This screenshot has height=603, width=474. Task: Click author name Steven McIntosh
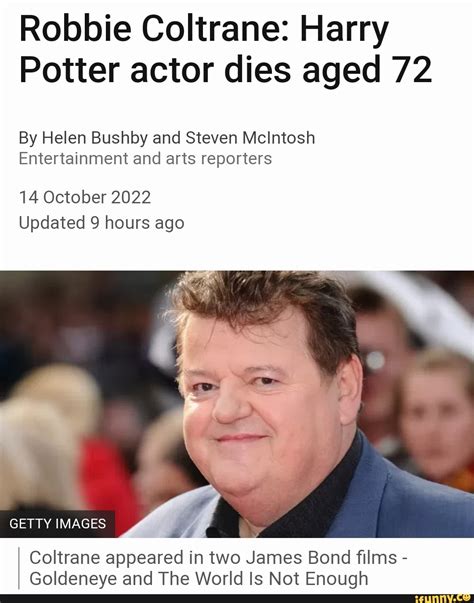[x=250, y=138]
